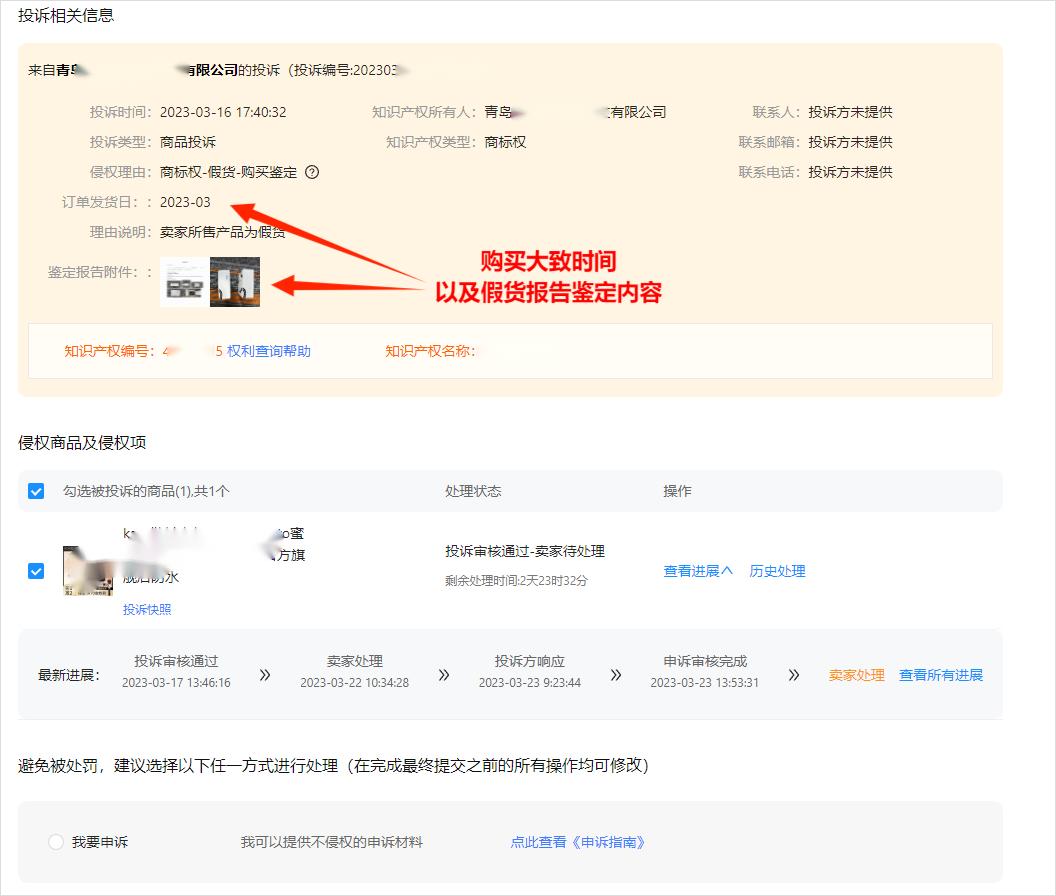1056x896 pixels.
Task: Click the 》 arrow after 卖家处理 step
Action: 443,675
